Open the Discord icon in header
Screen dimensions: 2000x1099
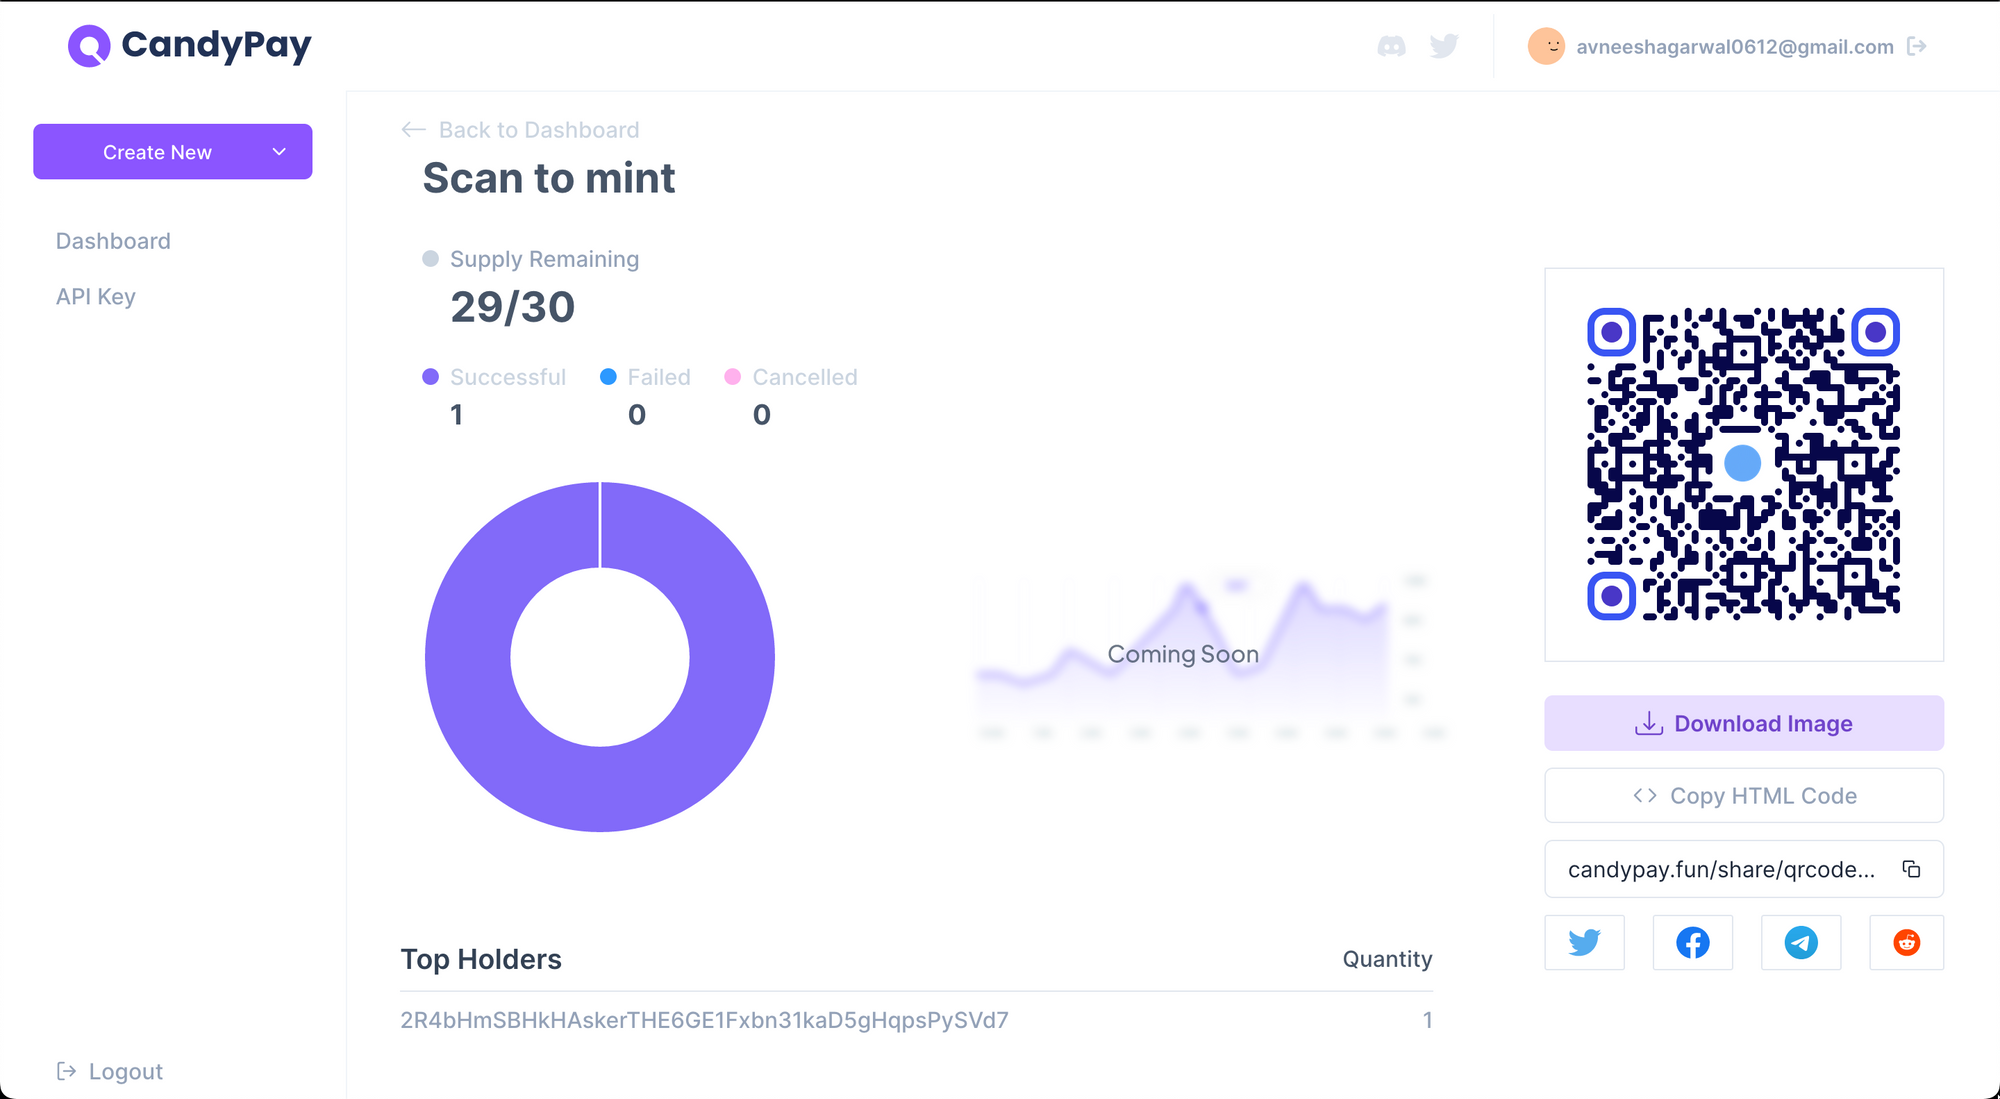[1391, 46]
